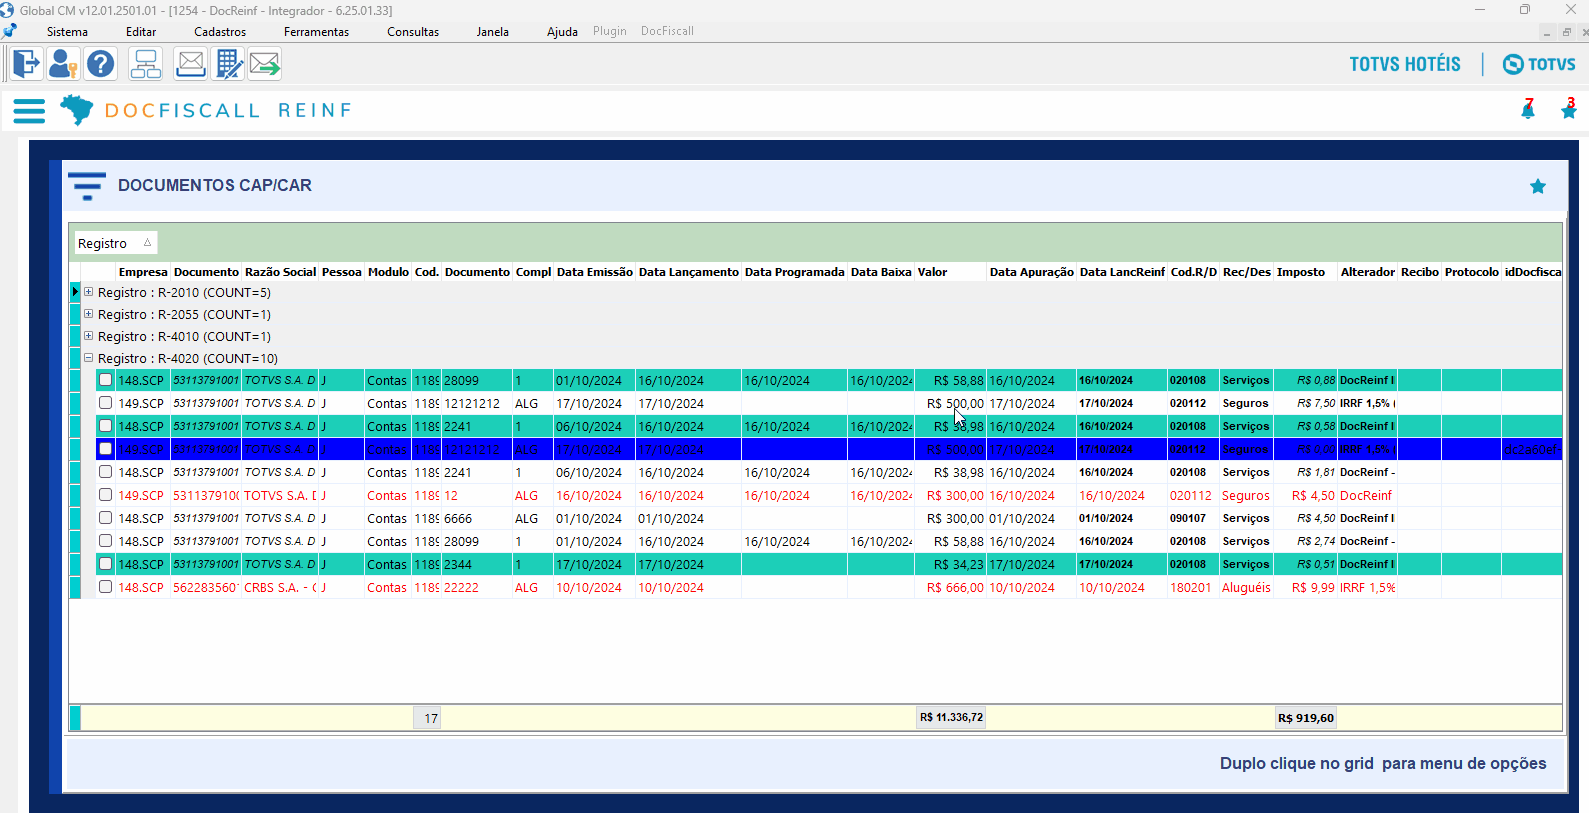Open the Plugin menu
The width and height of the screenshot is (1589, 813).
[x=610, y=31]
